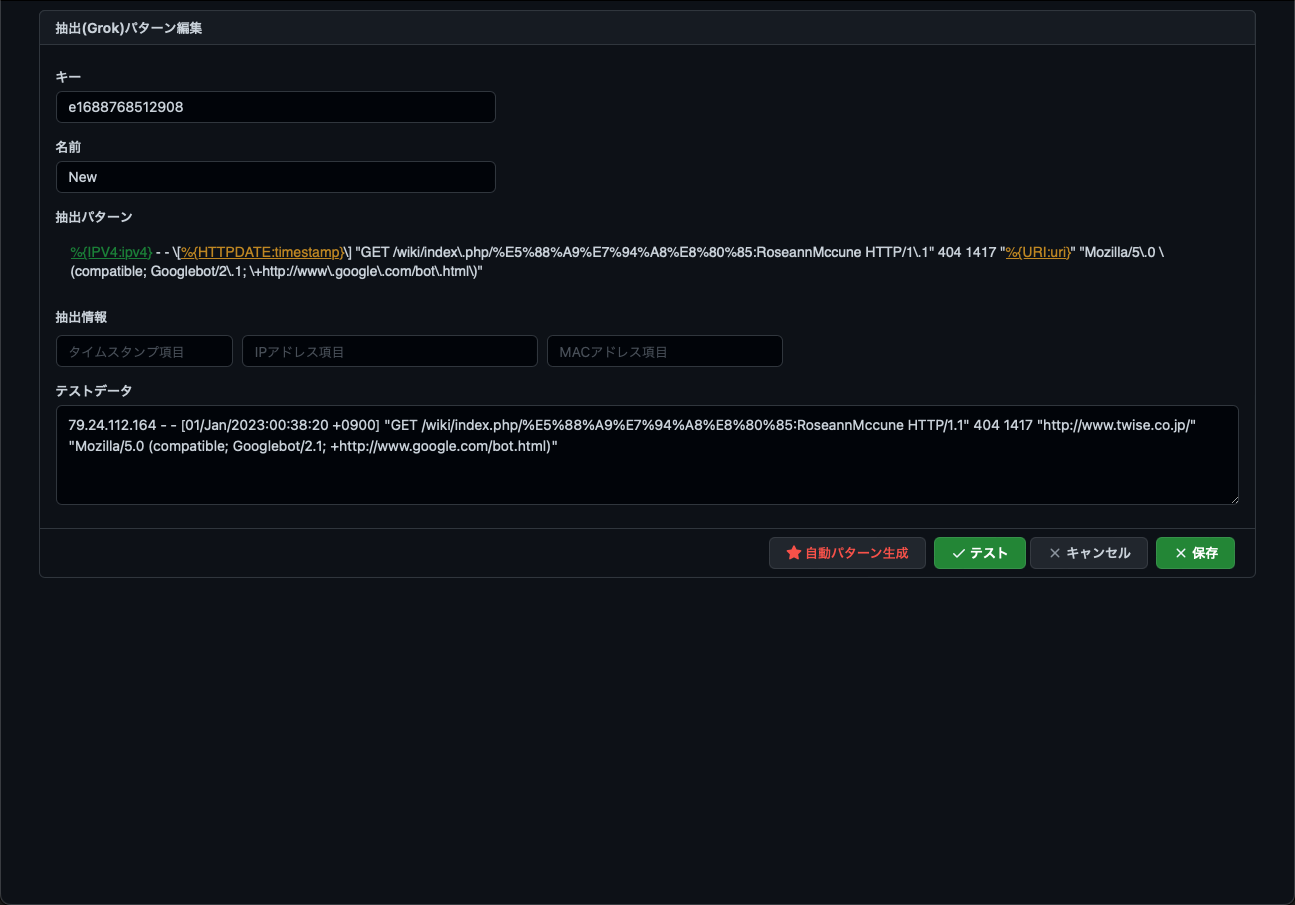Screen dimensions: 1295x905
Task: Click the star icon for auto pattern generation
Action: pyautogui.click(x=794, y=553)
